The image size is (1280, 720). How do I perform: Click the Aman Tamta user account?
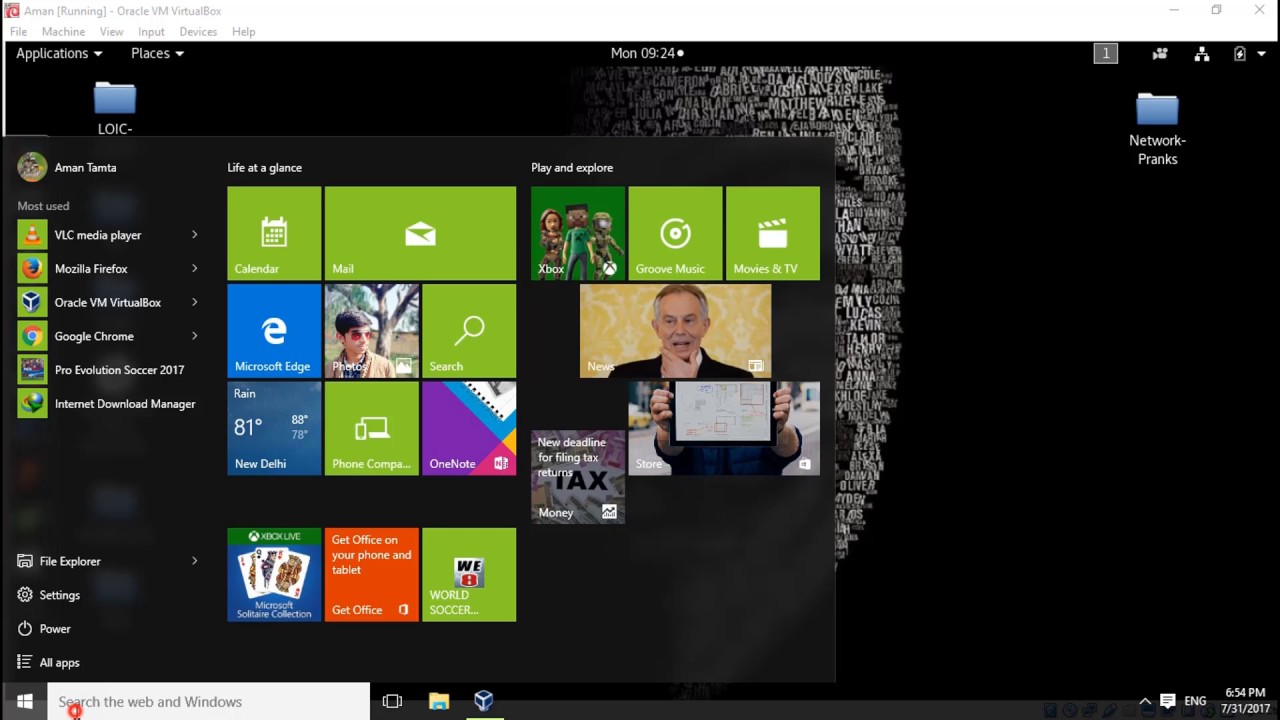67,167
